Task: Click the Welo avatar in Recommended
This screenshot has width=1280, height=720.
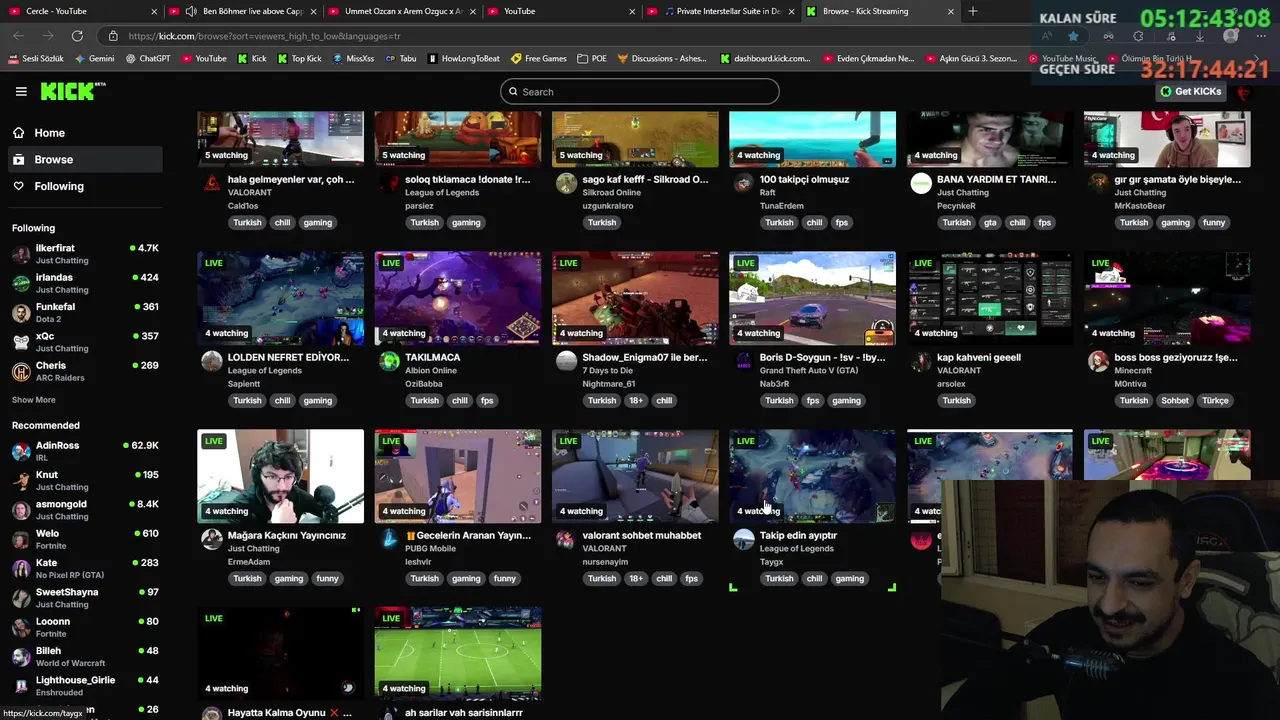Action: (21, 539)
